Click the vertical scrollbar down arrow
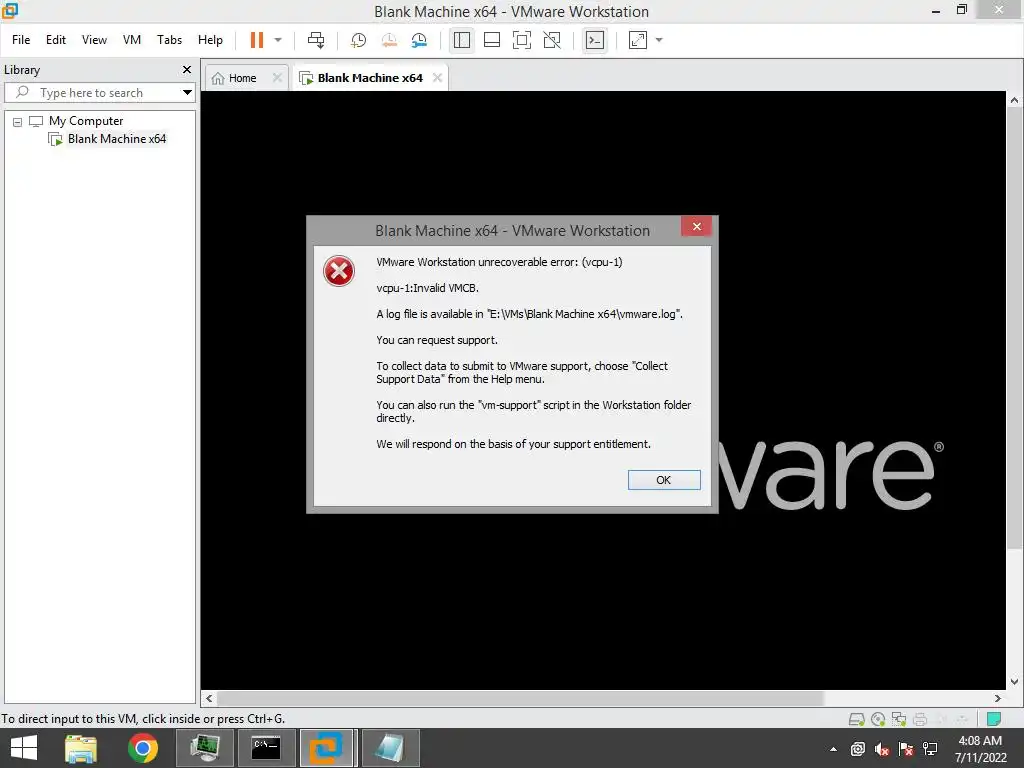The width and height of the screenshot is (1024, 768). (1014, 682)
